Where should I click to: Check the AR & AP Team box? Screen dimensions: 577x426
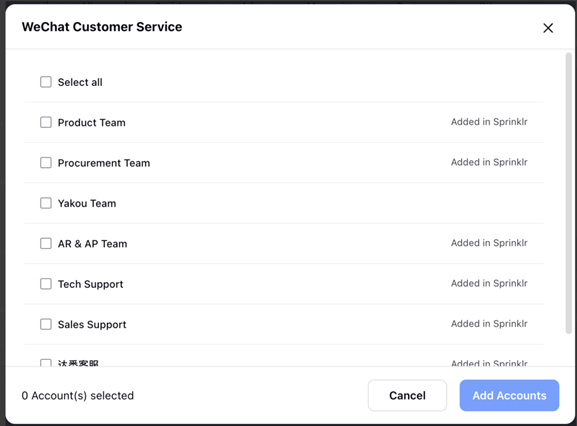46,244
